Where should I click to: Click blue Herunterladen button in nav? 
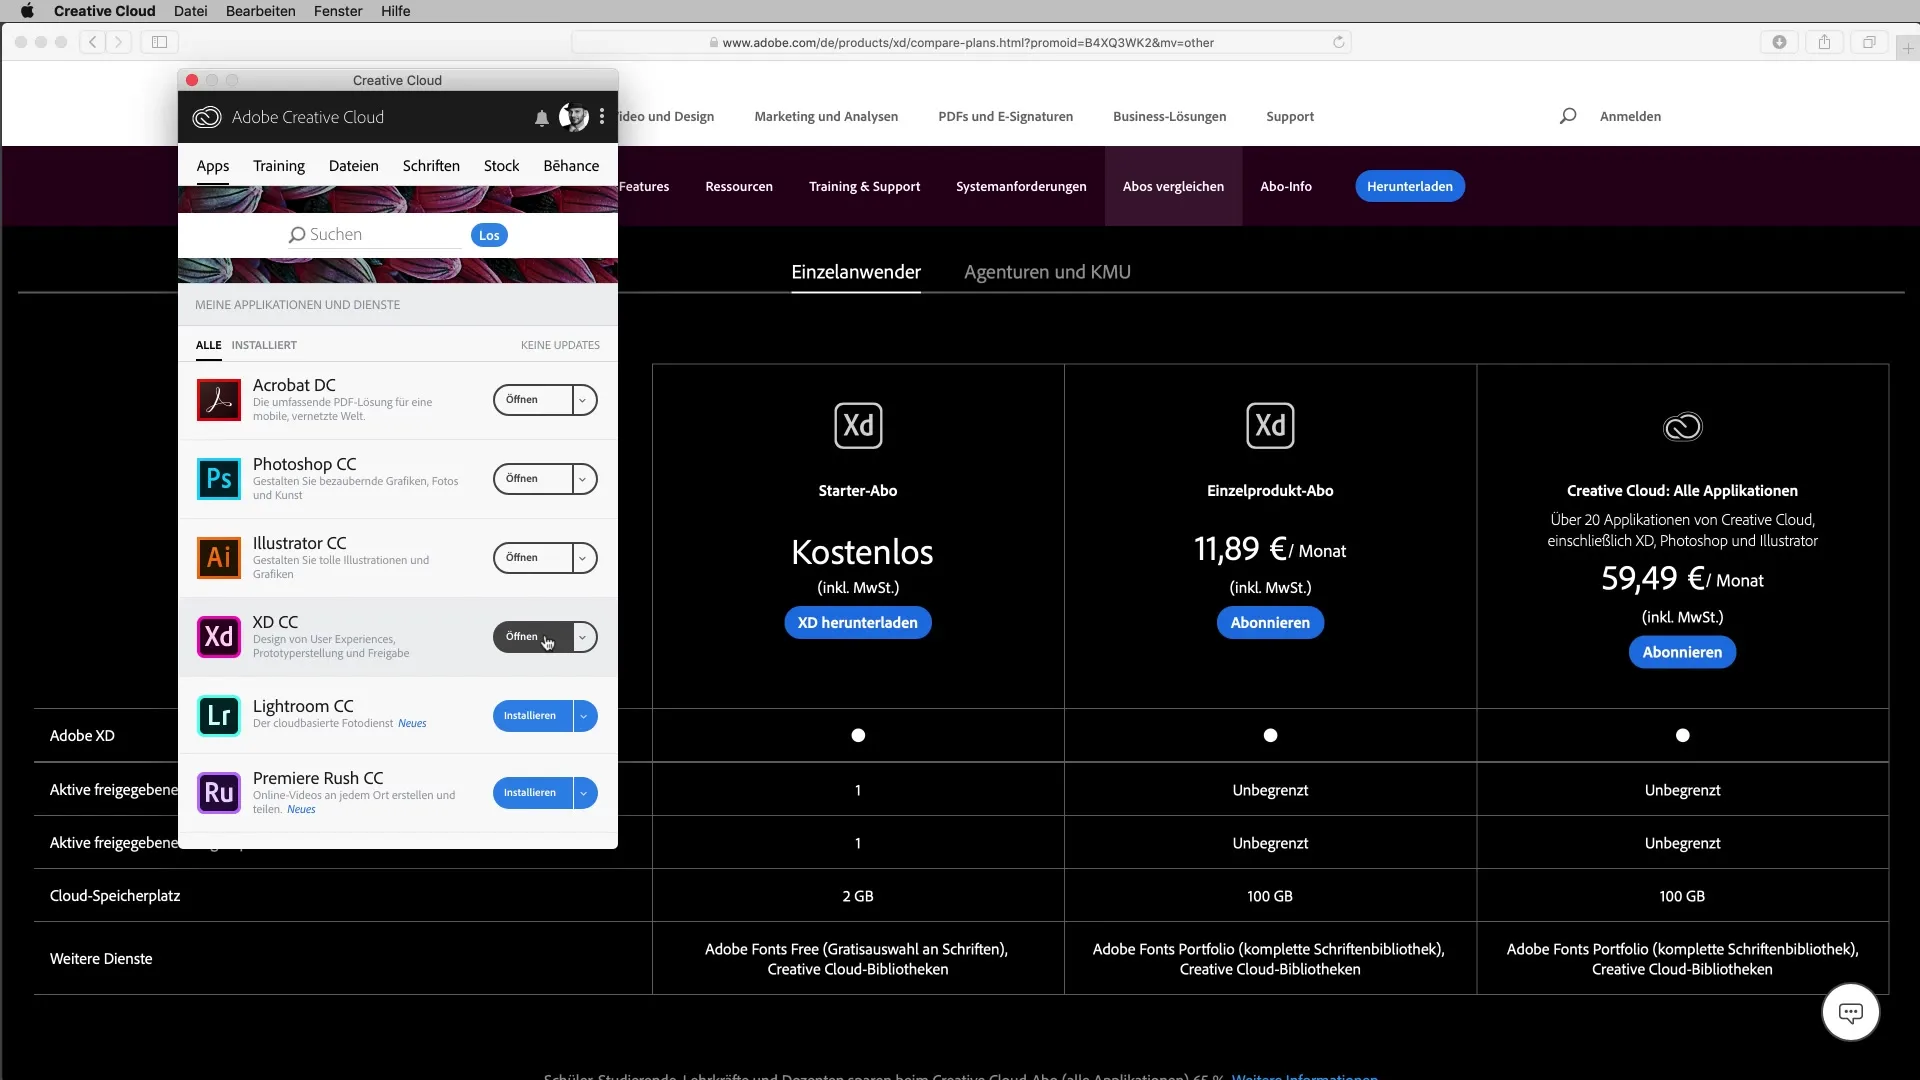point(1410,186)
